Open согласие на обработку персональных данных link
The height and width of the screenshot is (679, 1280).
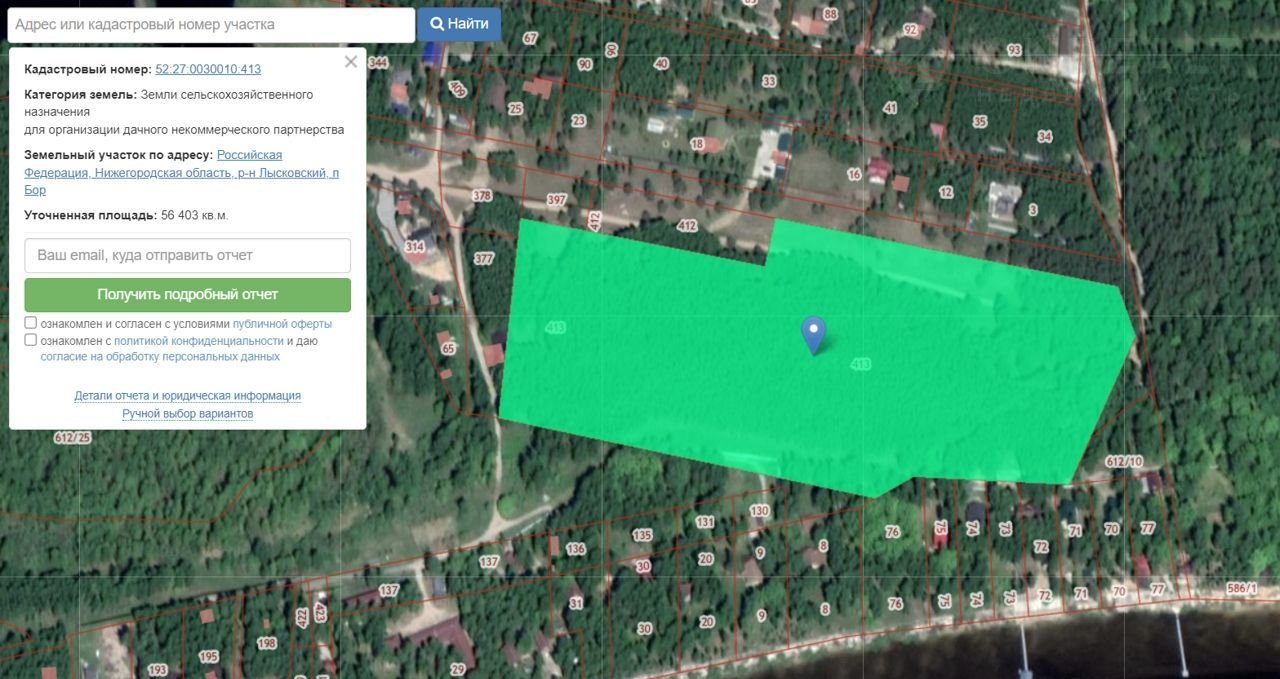(160, 357)
